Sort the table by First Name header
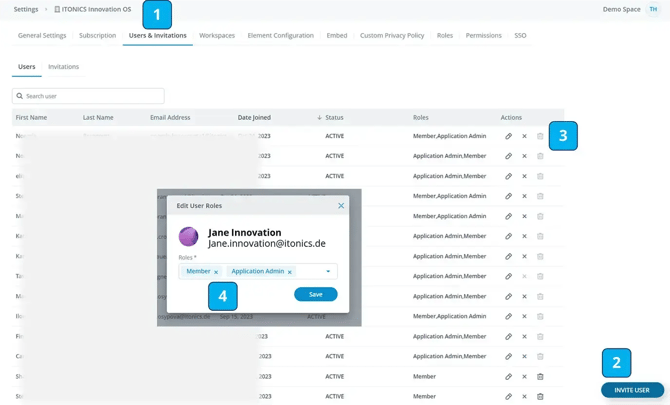Screen dimensions: 670x405 tap(31, 118)
